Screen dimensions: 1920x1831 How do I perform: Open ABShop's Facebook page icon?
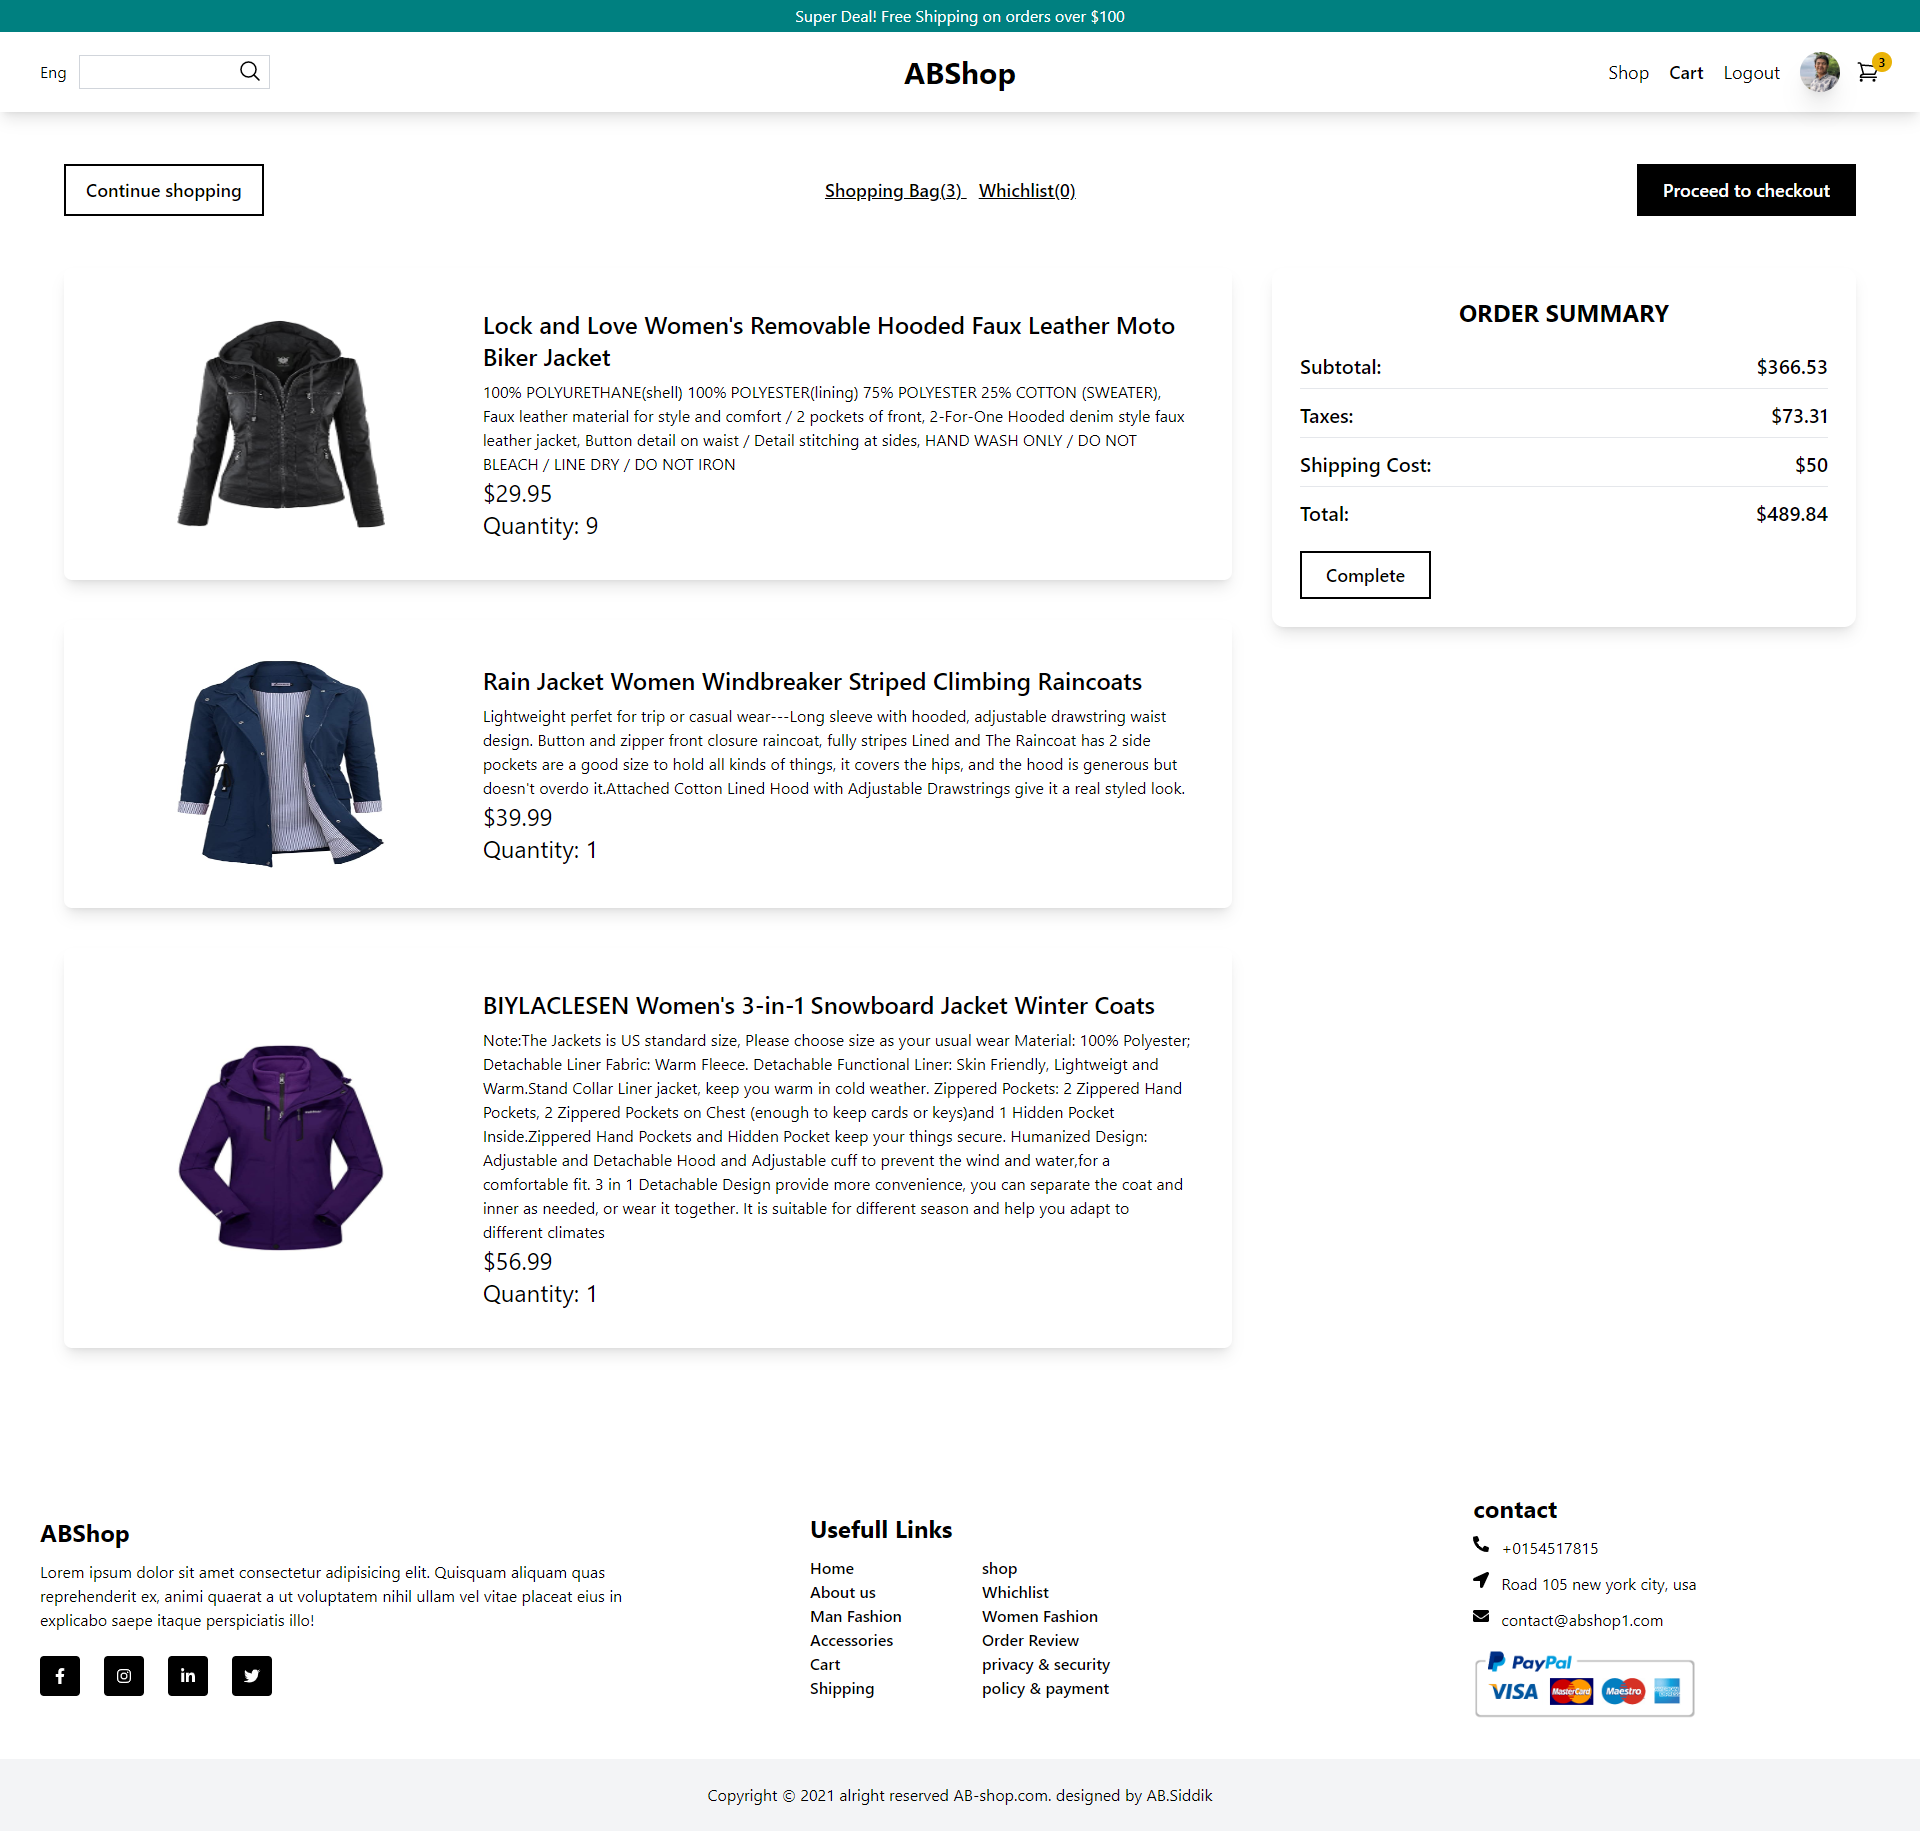pyautogui.click(x=60, y=1676)
